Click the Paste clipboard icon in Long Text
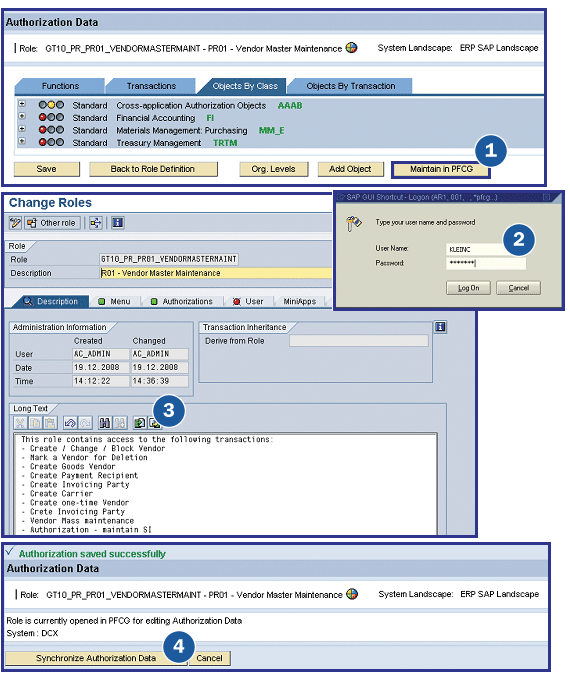 (x=50, y=422)
